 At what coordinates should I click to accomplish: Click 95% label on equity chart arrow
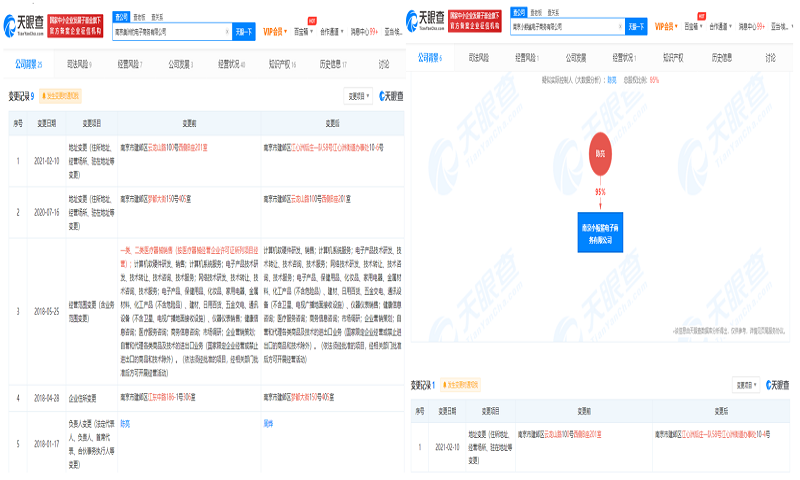[x=600, y=192]
